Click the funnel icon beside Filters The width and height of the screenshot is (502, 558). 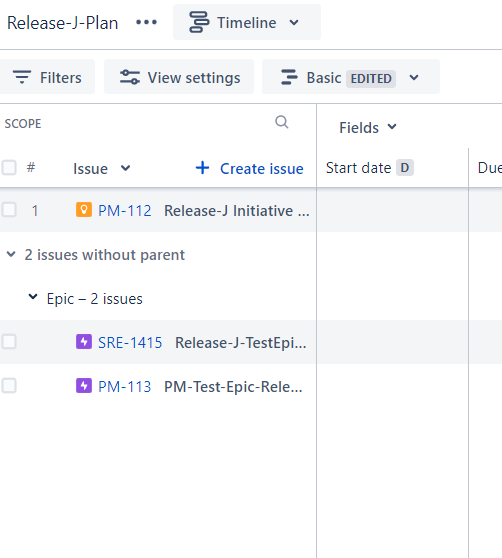tap(22, 77)
